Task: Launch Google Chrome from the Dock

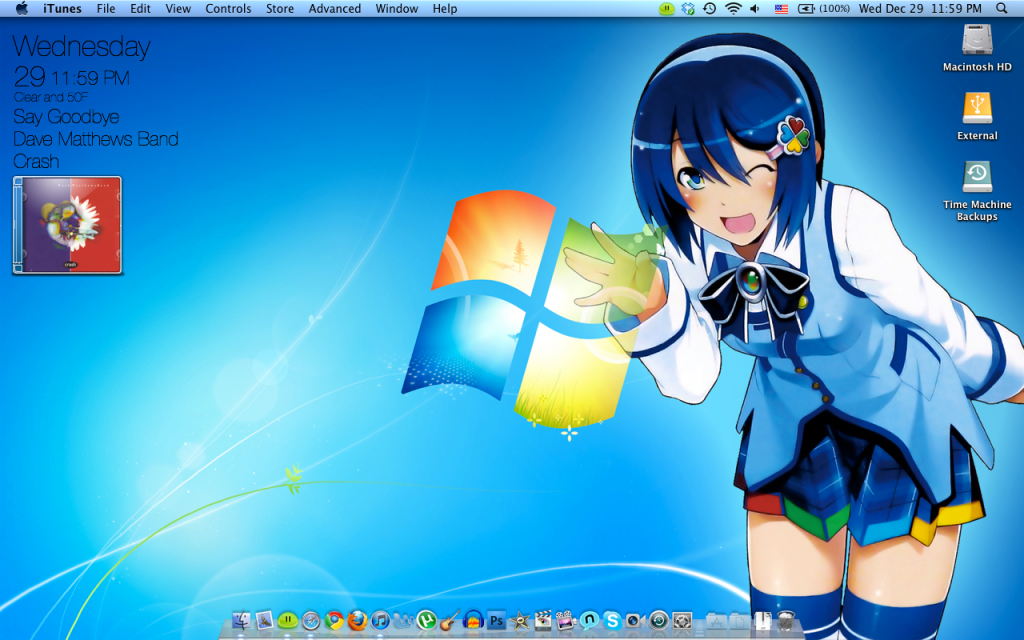Action: (334, 620)
